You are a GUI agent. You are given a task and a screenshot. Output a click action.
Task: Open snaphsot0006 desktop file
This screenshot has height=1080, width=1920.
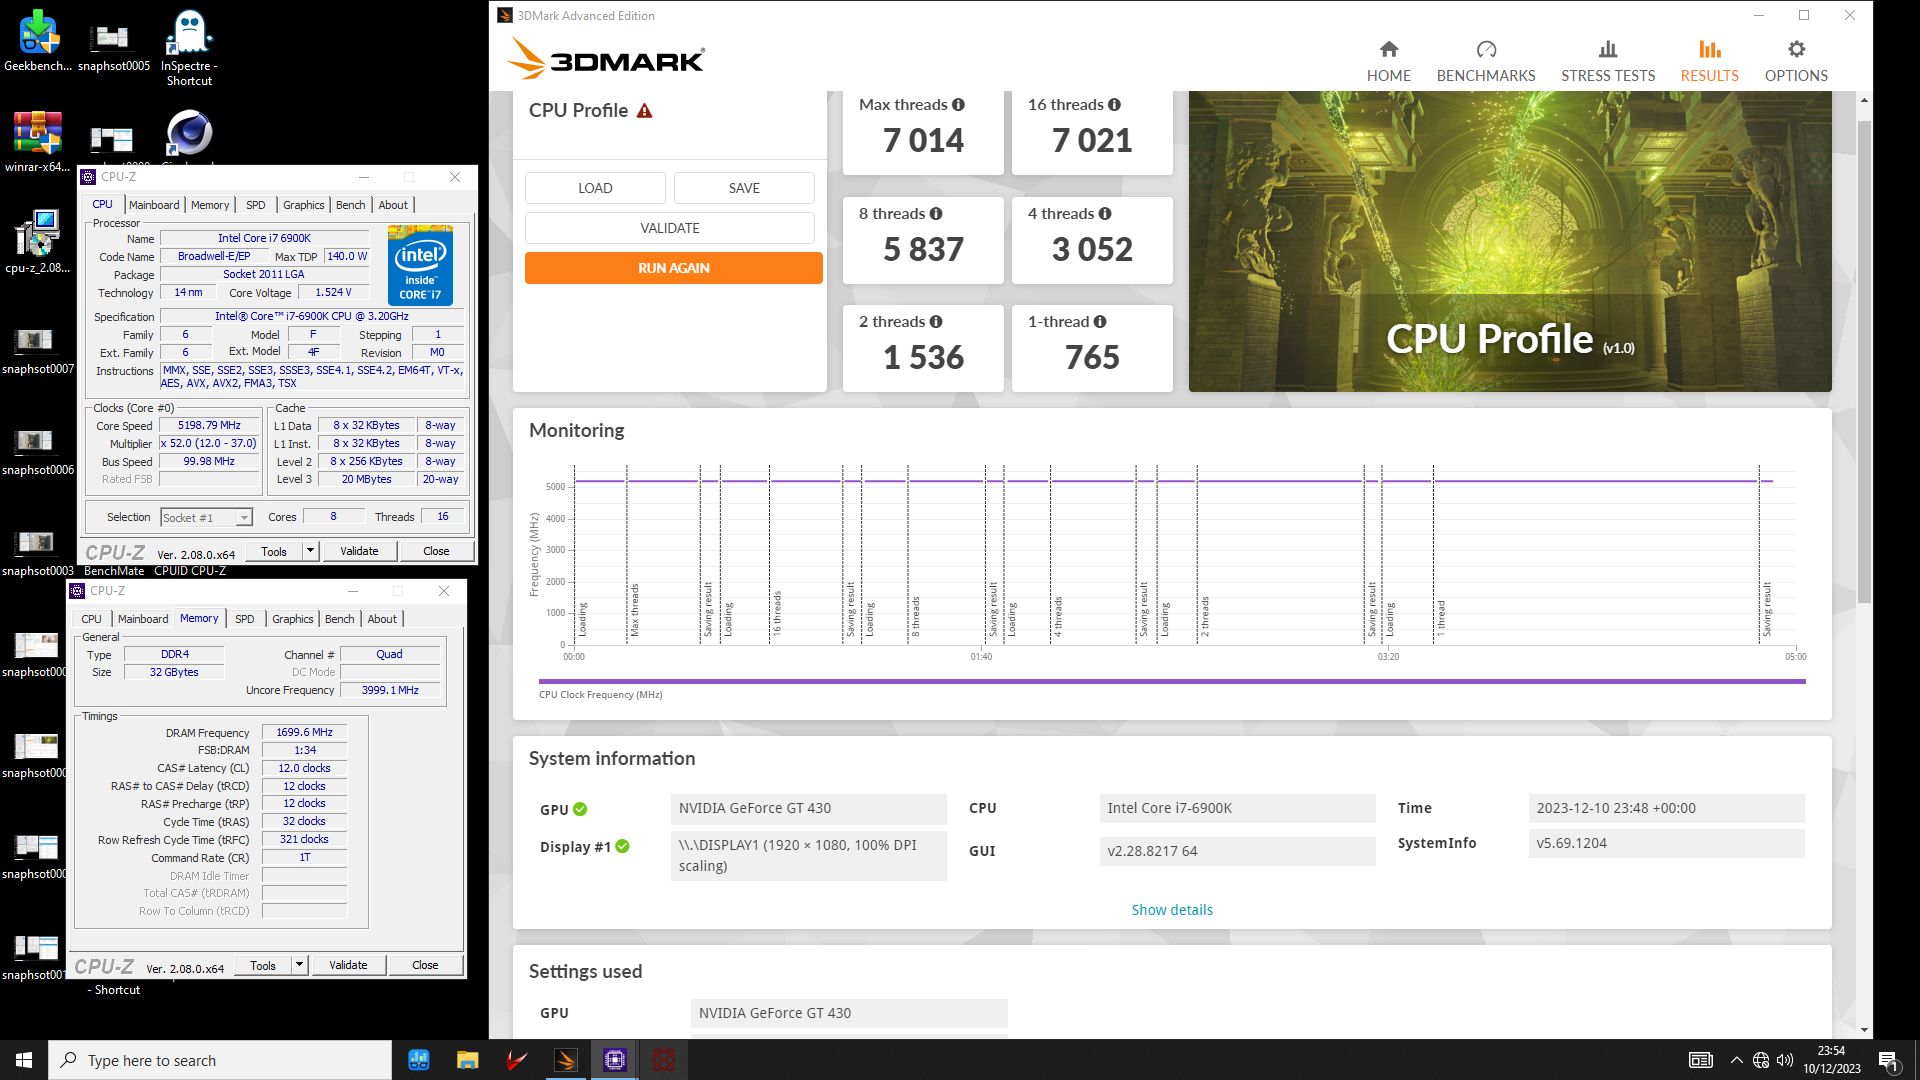coord(38,451)
